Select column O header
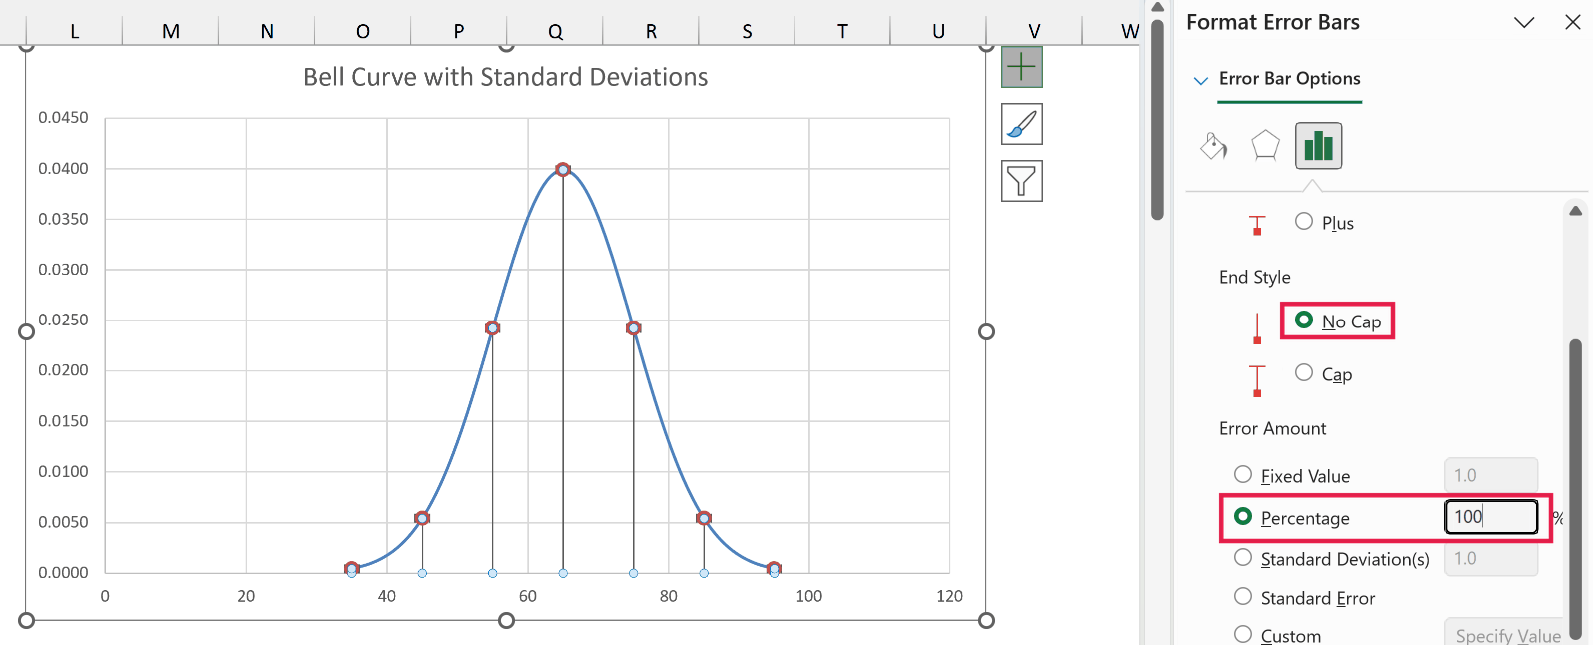Image resolution: width=1593 pixels, height=645 pixels. click(363, 31)
